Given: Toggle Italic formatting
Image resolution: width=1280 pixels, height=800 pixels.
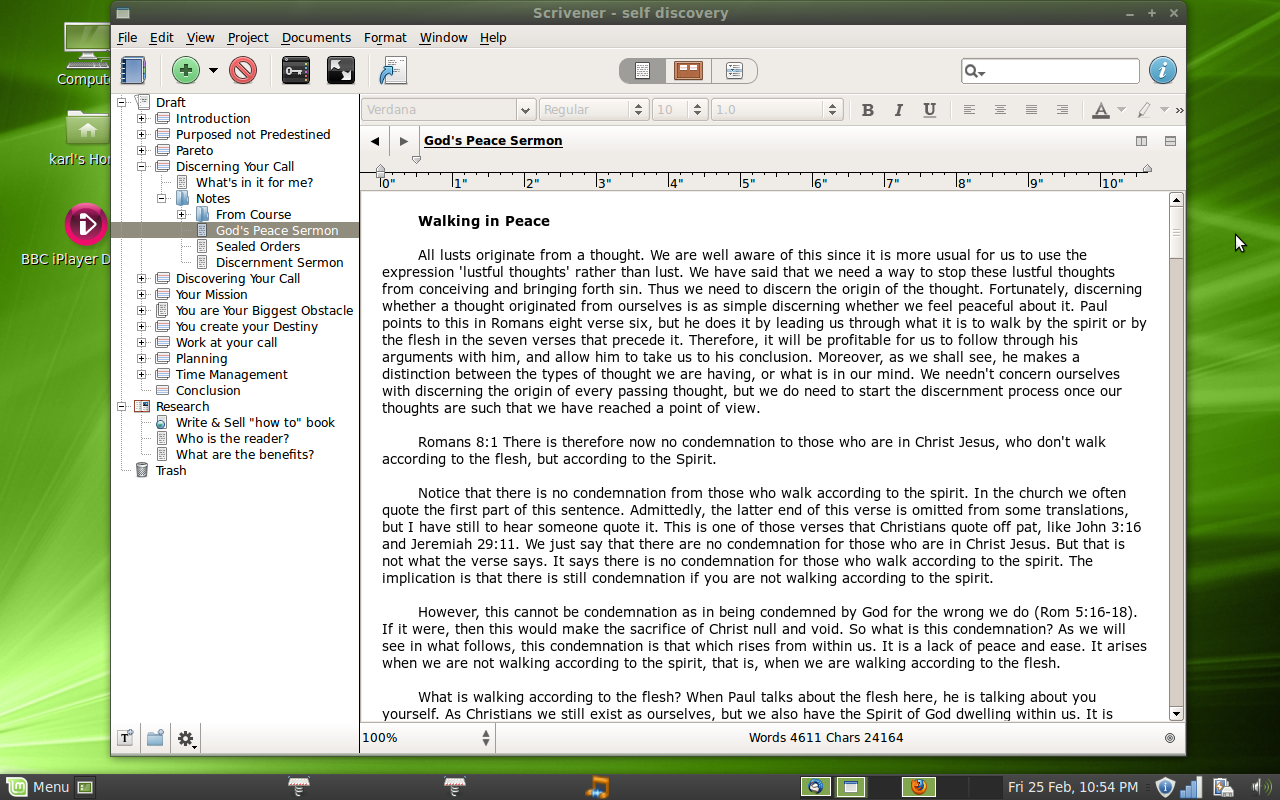Looking at the screenshot, I should tap(898, 110).
